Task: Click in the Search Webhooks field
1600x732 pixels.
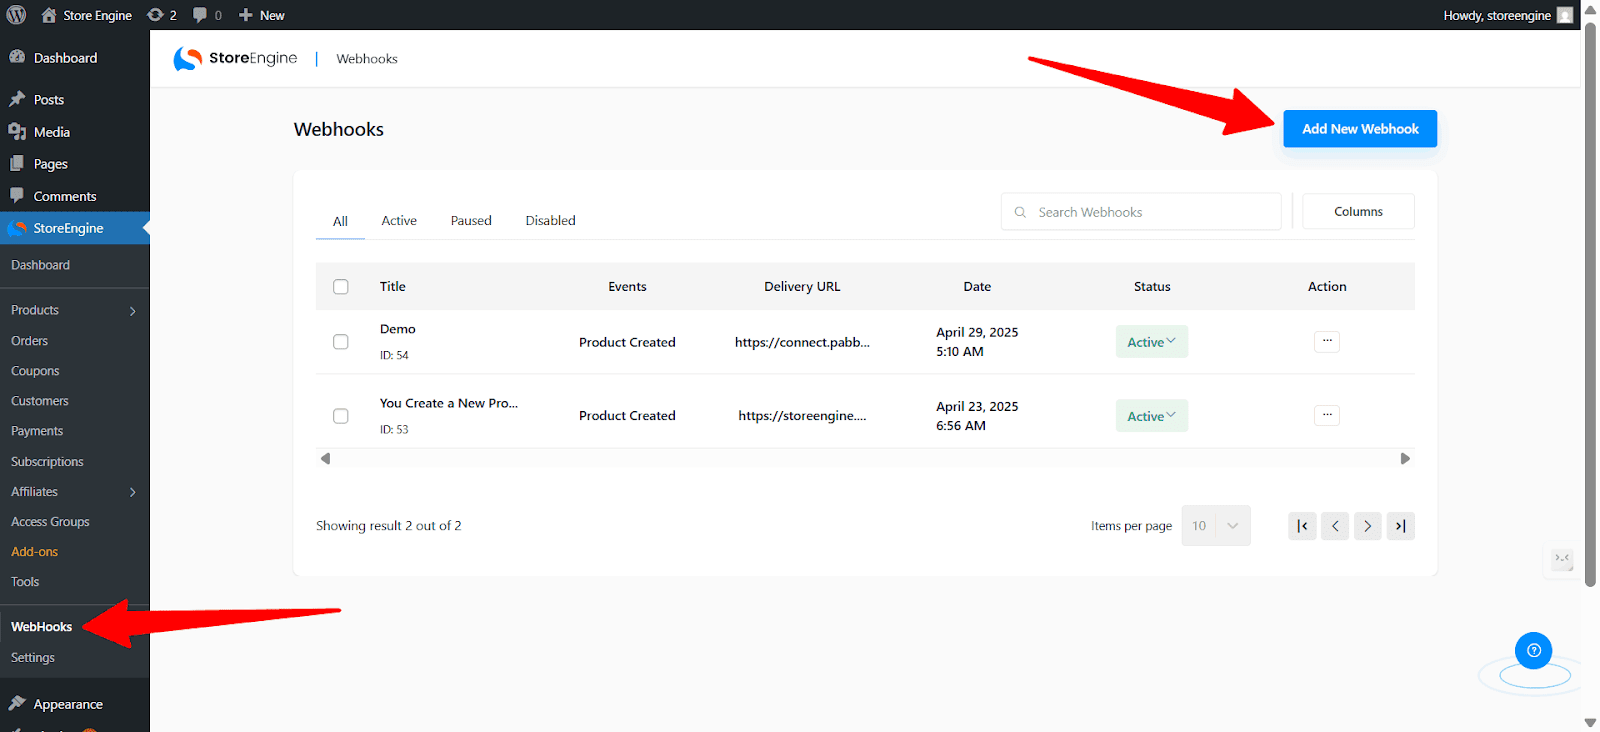Action: point(1141,212)
